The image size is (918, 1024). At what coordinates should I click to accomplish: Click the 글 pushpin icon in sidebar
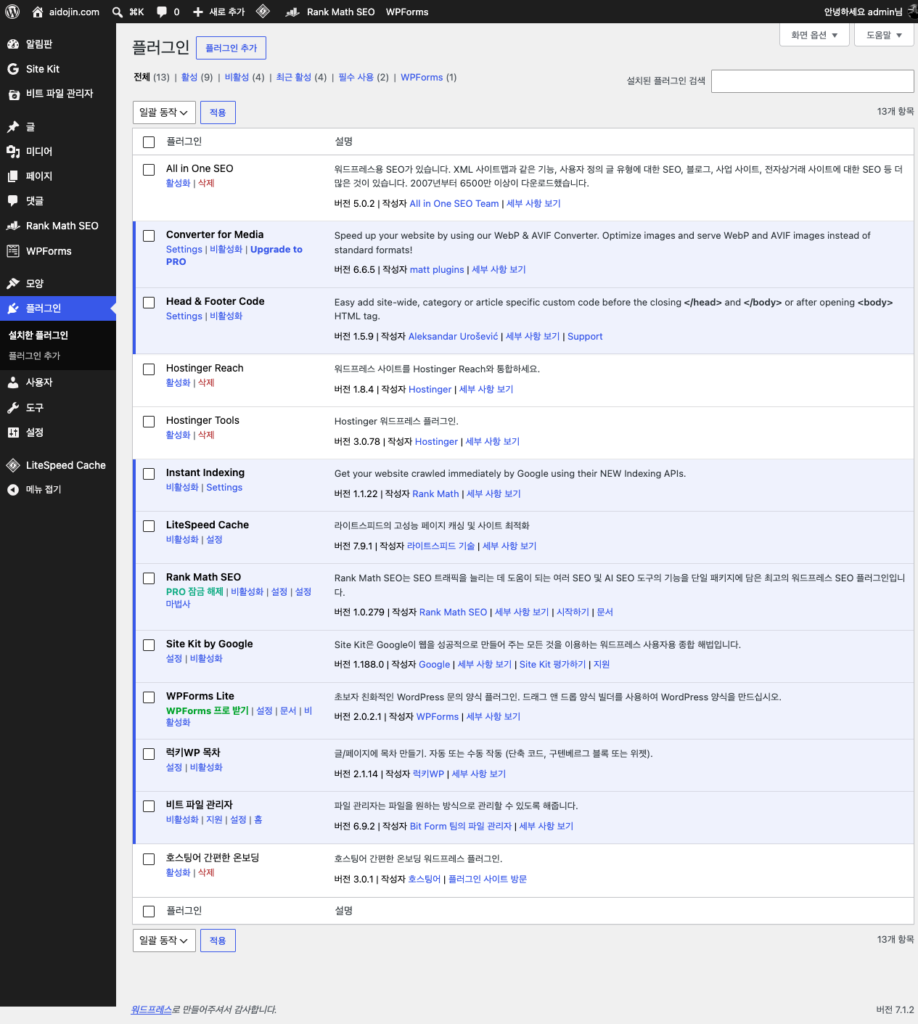(x=13, y=127)
